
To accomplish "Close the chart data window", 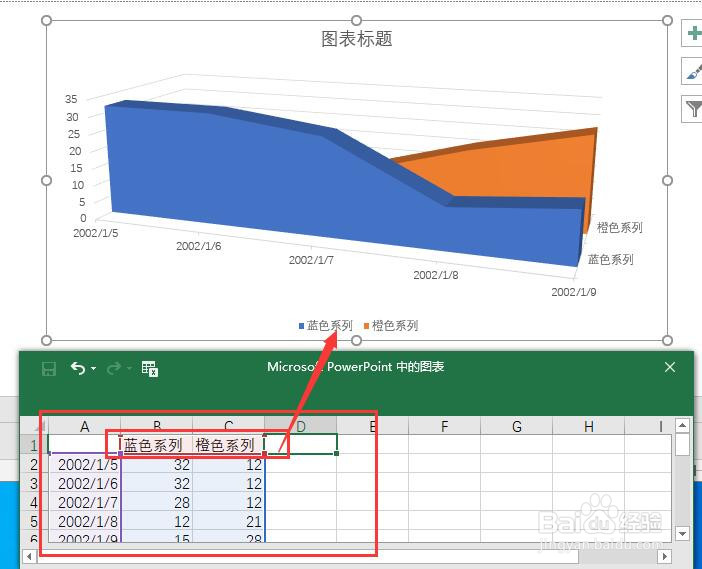I will coord(670,367).
